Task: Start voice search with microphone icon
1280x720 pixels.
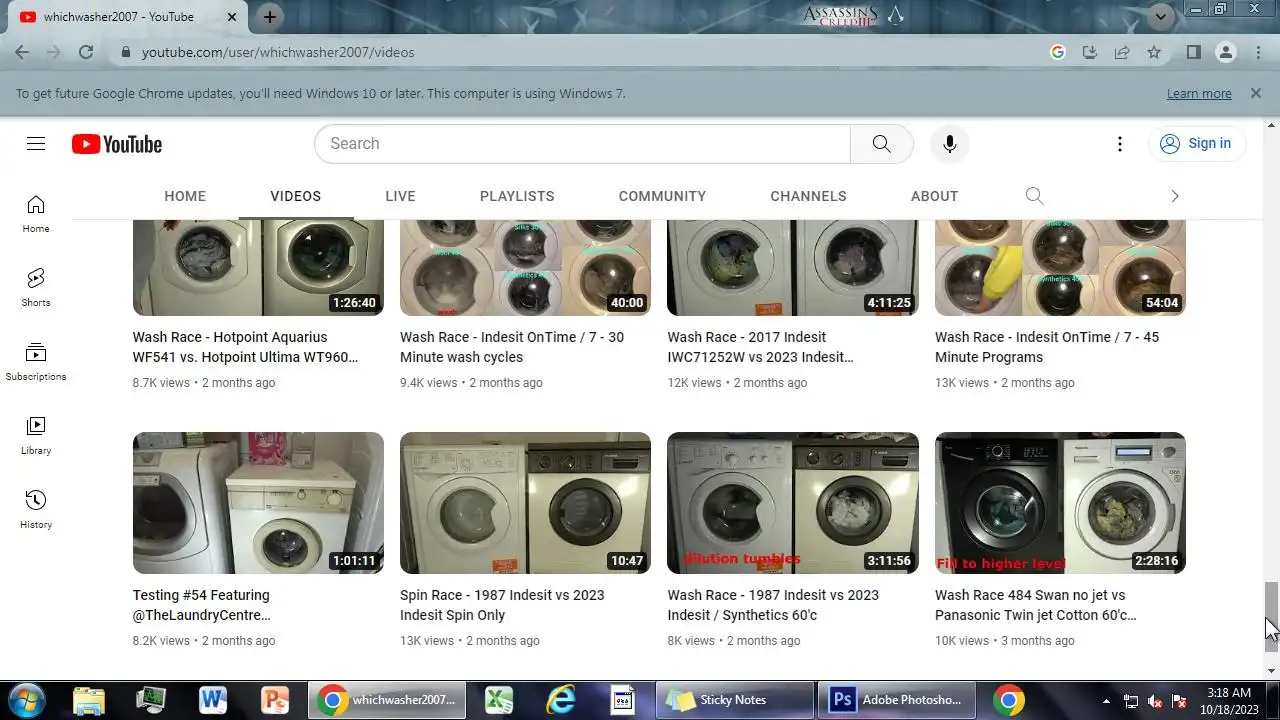Action: (x=949, y=144)
